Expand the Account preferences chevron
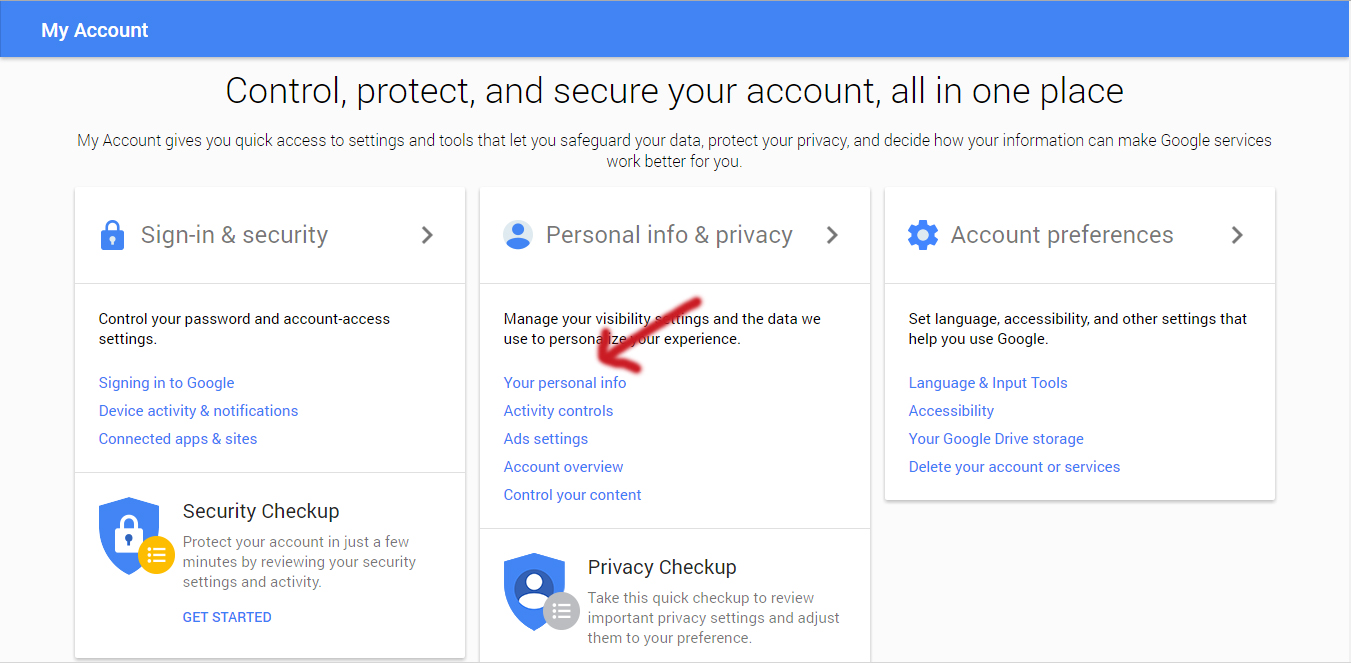 coord(1237,235)
